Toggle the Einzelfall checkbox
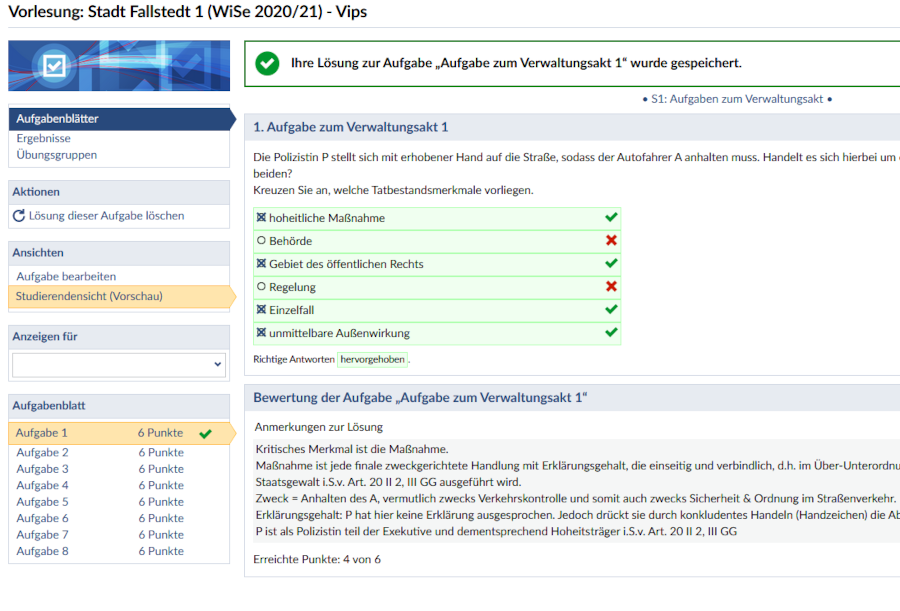 (x=262, y=310)
